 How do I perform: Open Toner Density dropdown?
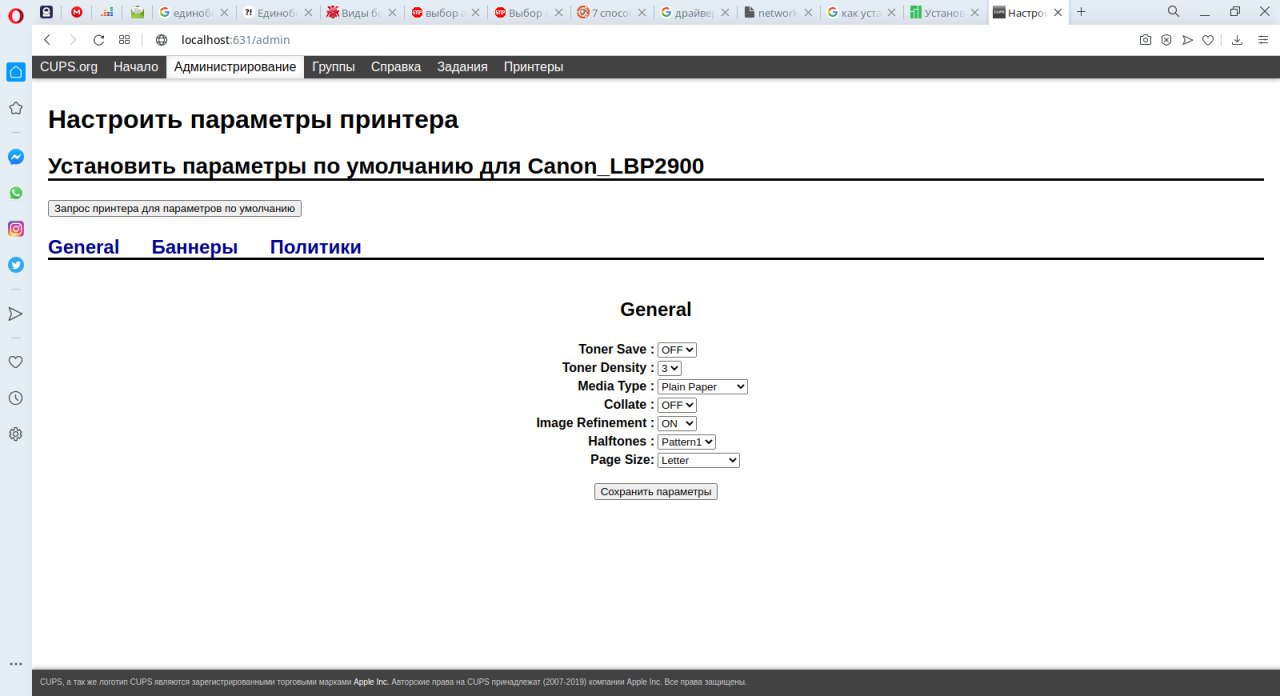pyautogui.click(x=669, y=368)
